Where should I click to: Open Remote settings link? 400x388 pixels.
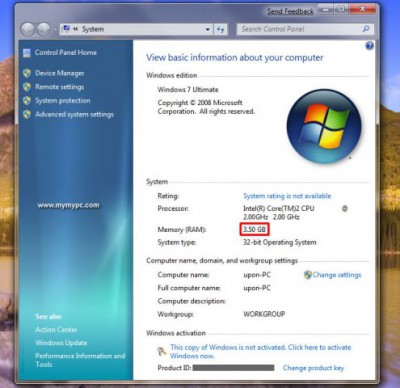(x=60, y=87)
